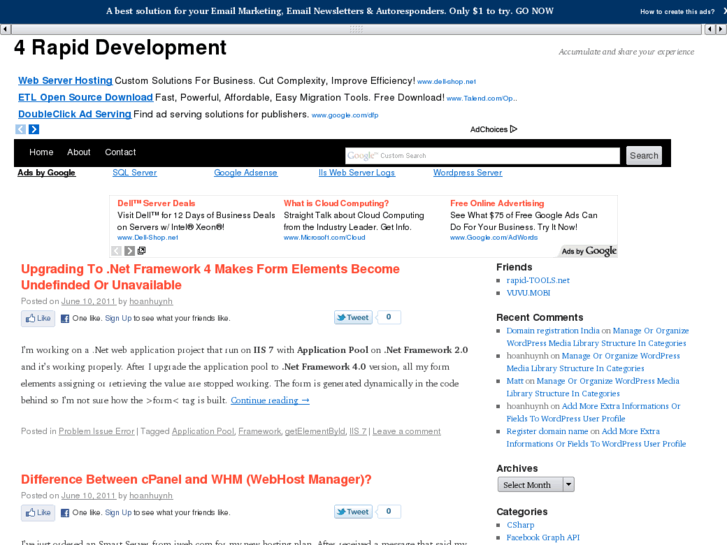This screenshot has width=727, height=545.
Task: Click Google Adsense ad link
Action: [245, 173]
